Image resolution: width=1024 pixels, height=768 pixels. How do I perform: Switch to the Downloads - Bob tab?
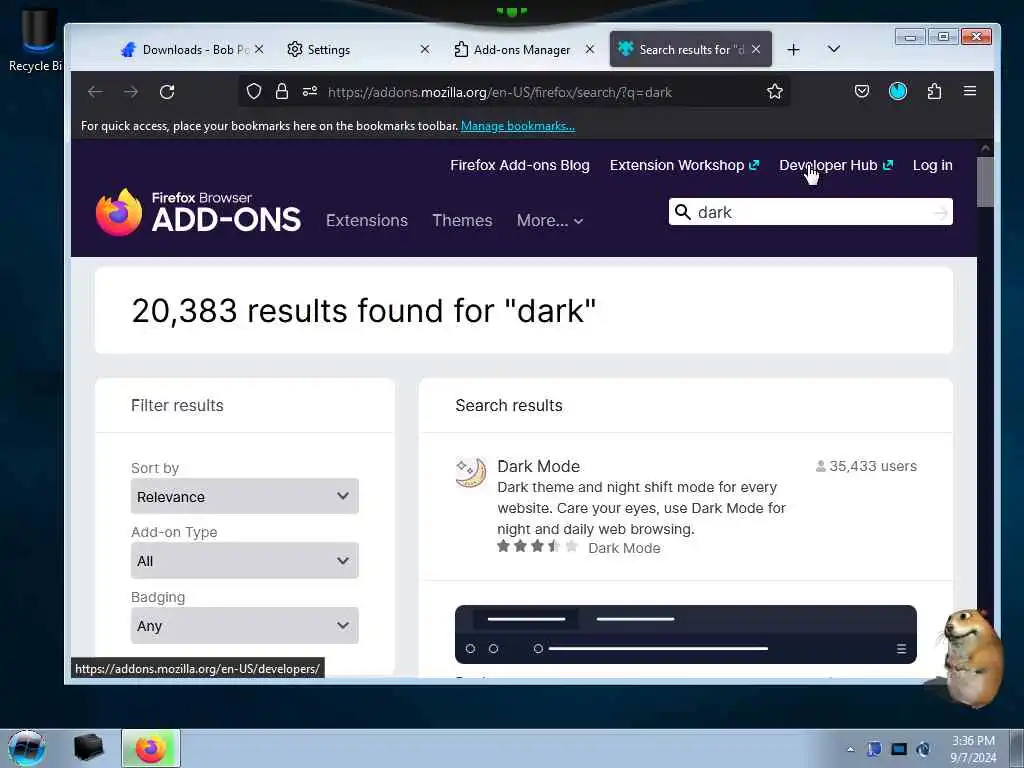pos(193,50)
